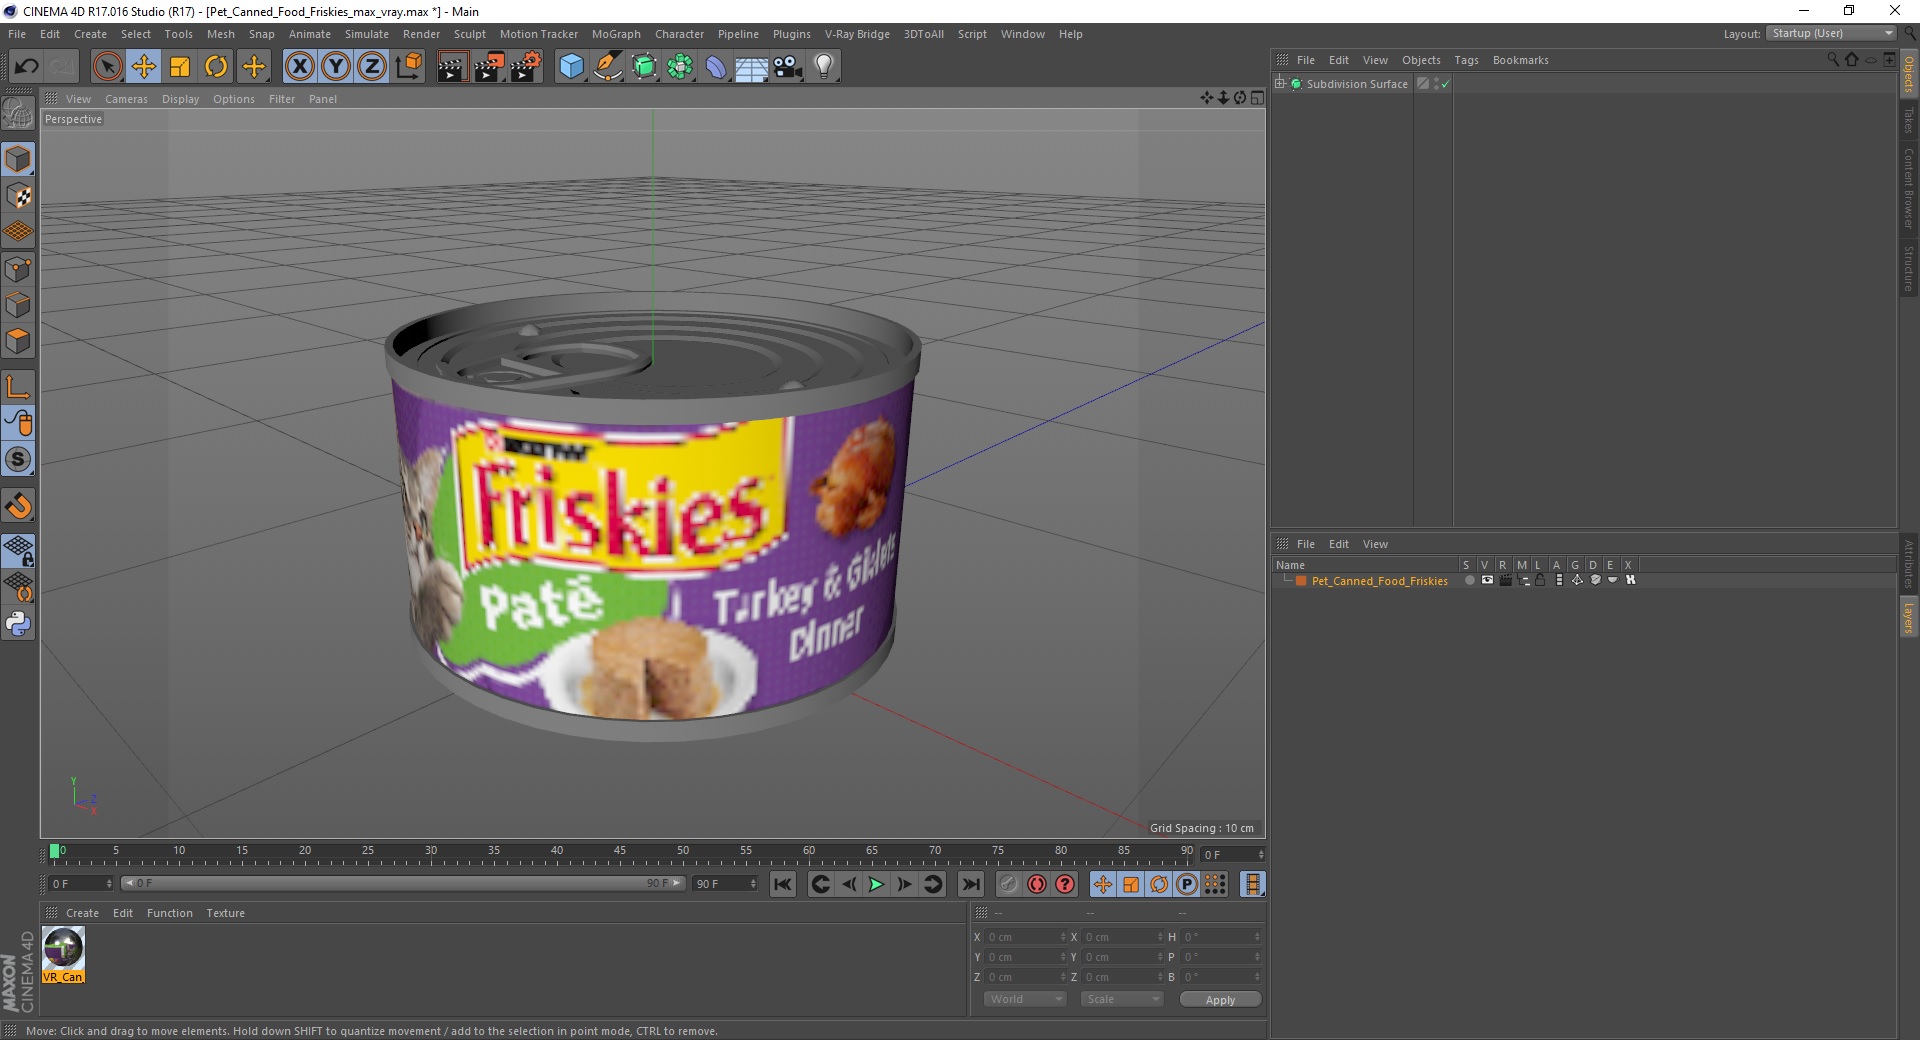Toggle the Z axis lock
The image size is (1920, 1040).
click(372, 67)
